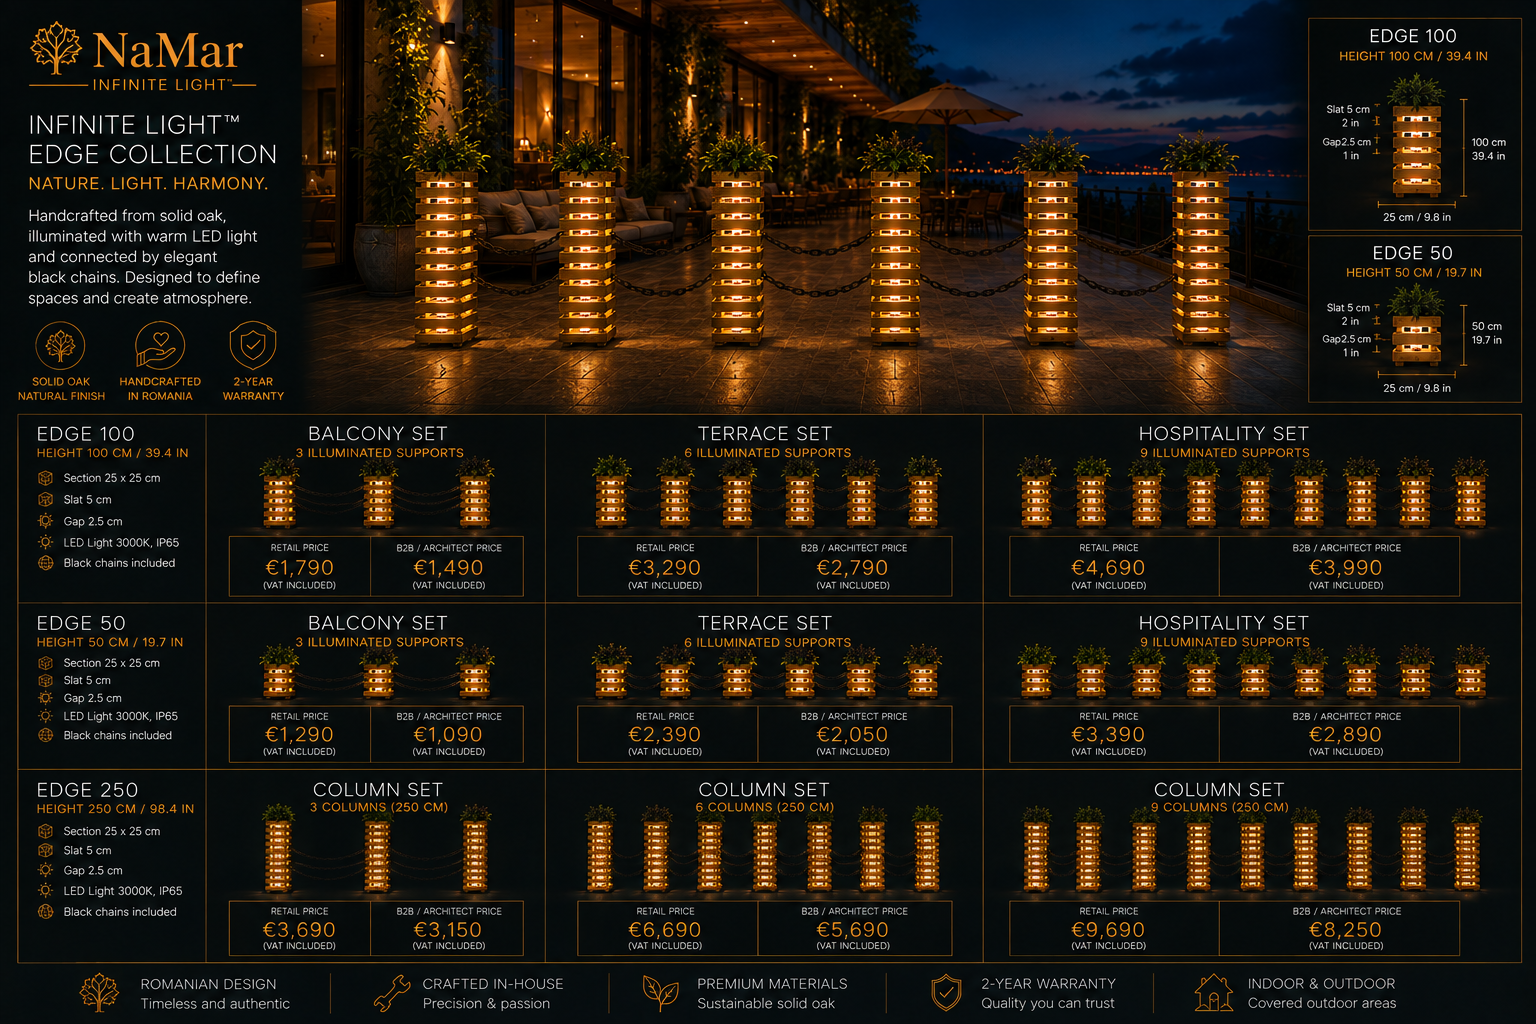Click the 3 columns Column Set retail price €3,690
1536x1024 pixels.
tap(300, 930)
